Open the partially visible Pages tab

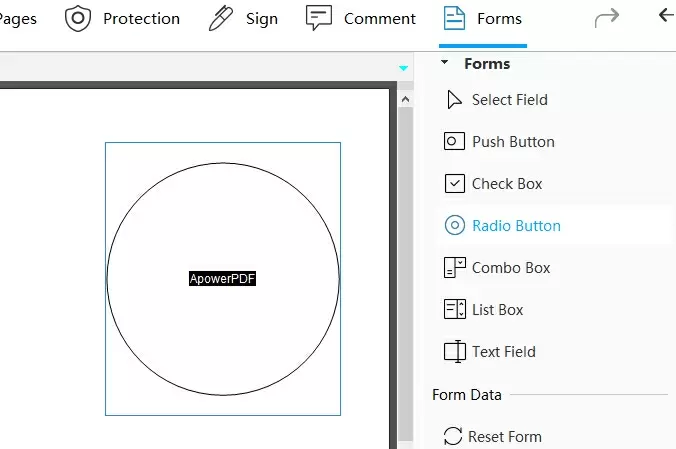click(x=18, y=19)
